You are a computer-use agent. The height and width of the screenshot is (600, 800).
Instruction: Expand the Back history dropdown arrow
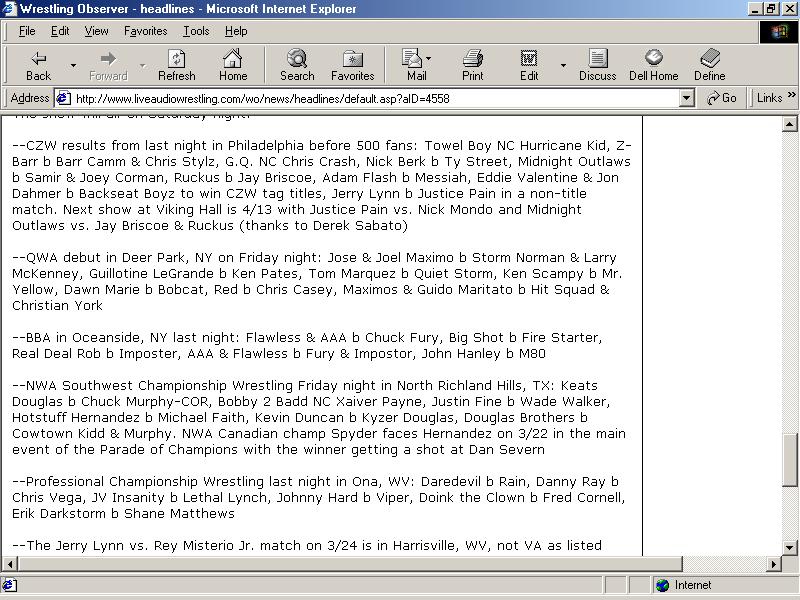[73, 66]
